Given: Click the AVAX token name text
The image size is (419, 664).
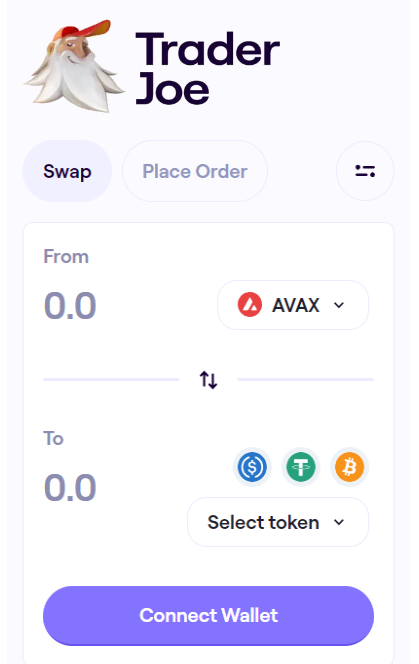Looking at the screenshot, I should 296,305.
